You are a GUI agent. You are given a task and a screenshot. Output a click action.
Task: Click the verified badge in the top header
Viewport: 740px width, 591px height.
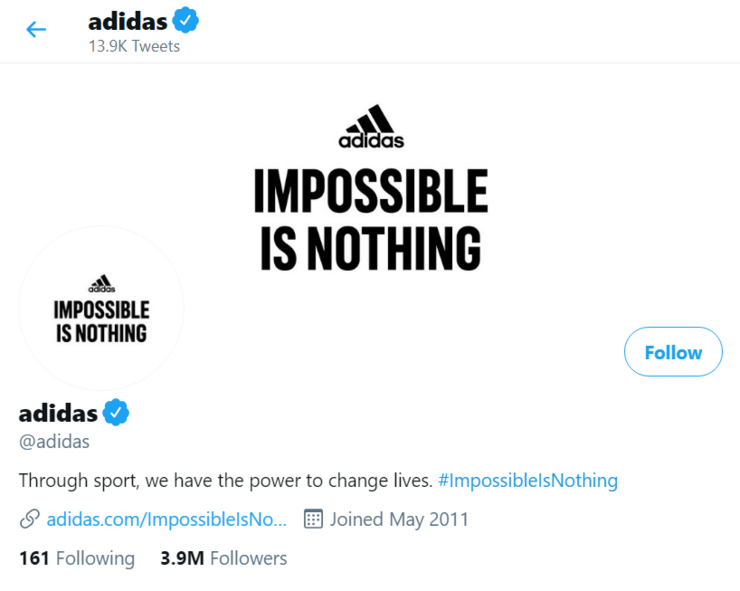[185, 20]
